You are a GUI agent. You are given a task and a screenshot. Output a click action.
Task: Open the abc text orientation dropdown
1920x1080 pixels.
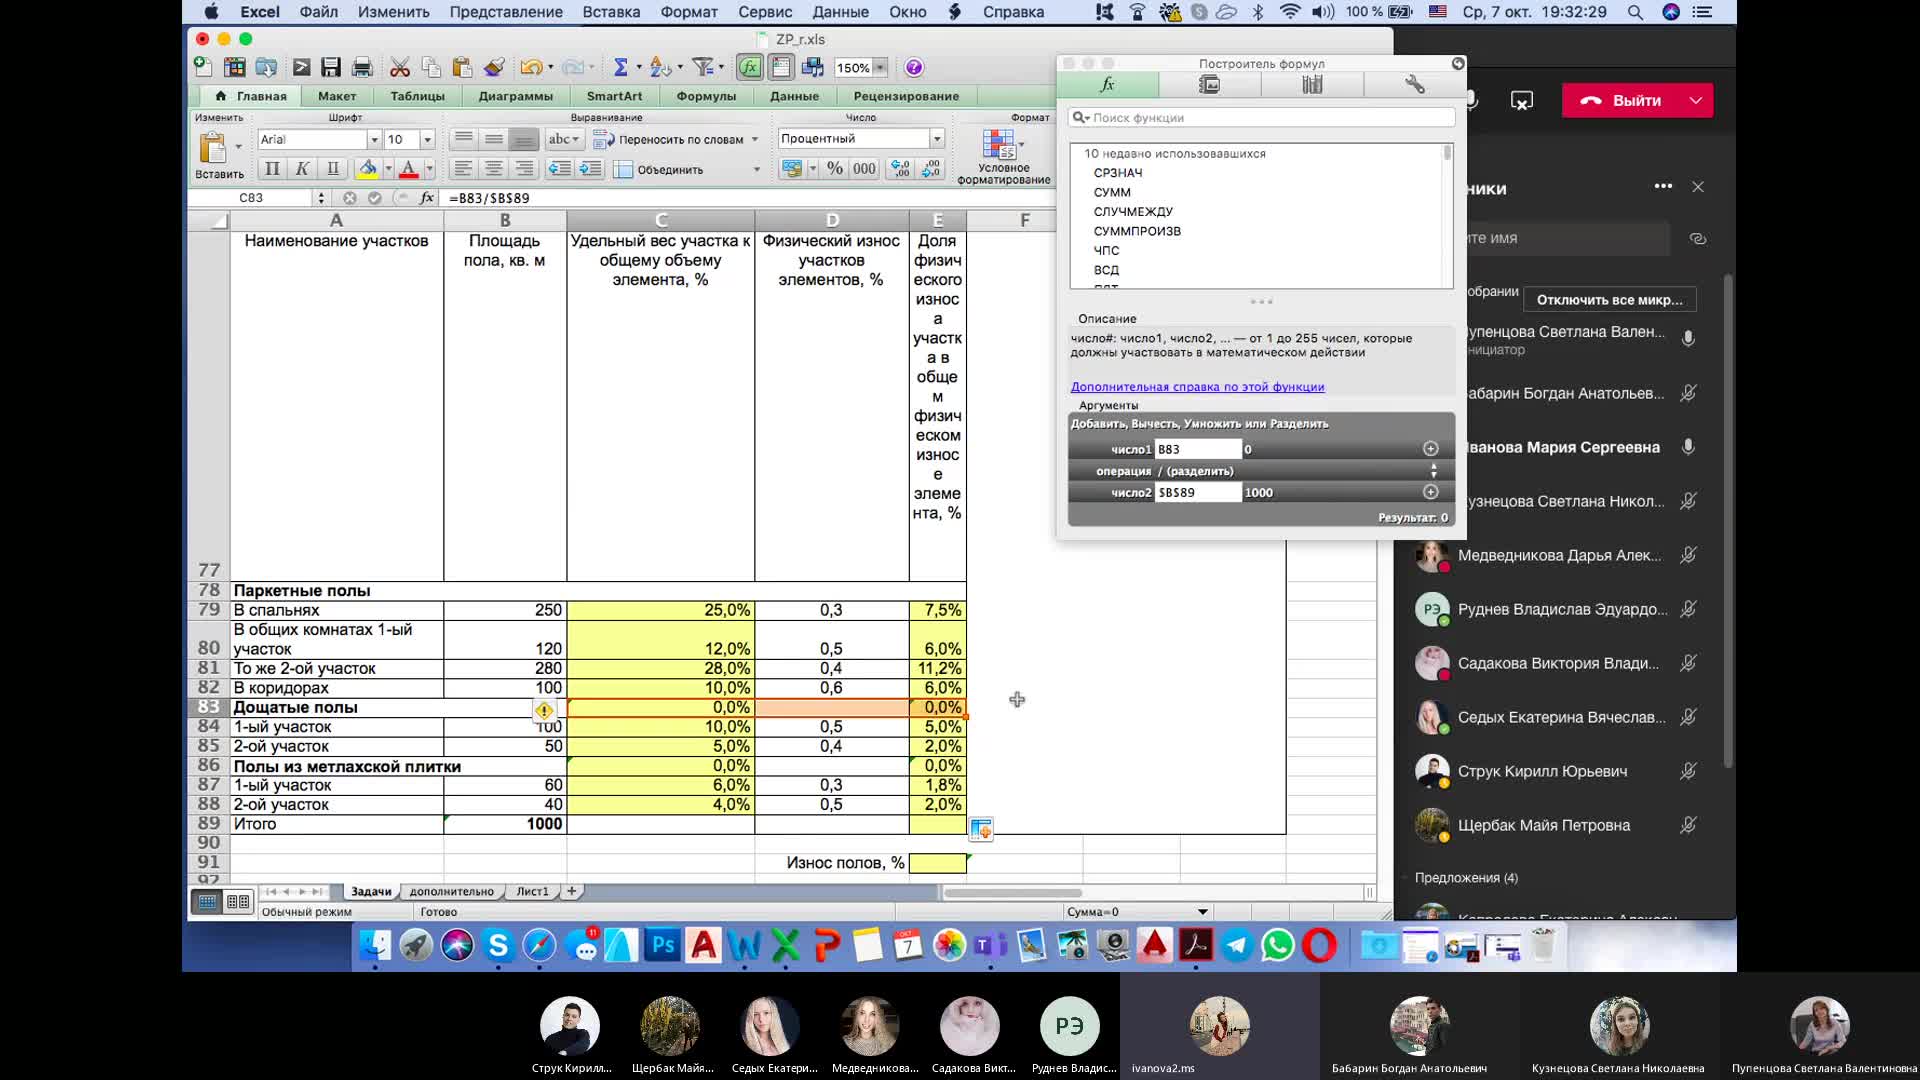564,140
